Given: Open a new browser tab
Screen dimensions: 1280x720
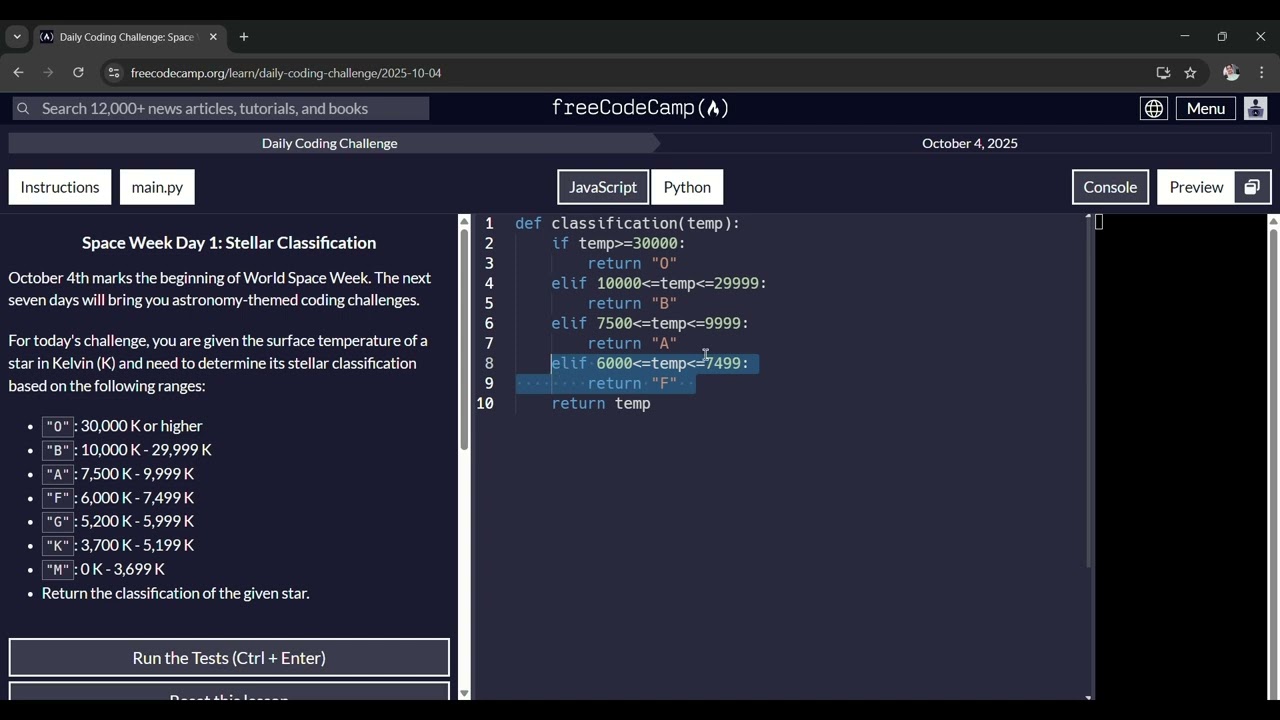Looking at the screenshot, I should 244,37.
